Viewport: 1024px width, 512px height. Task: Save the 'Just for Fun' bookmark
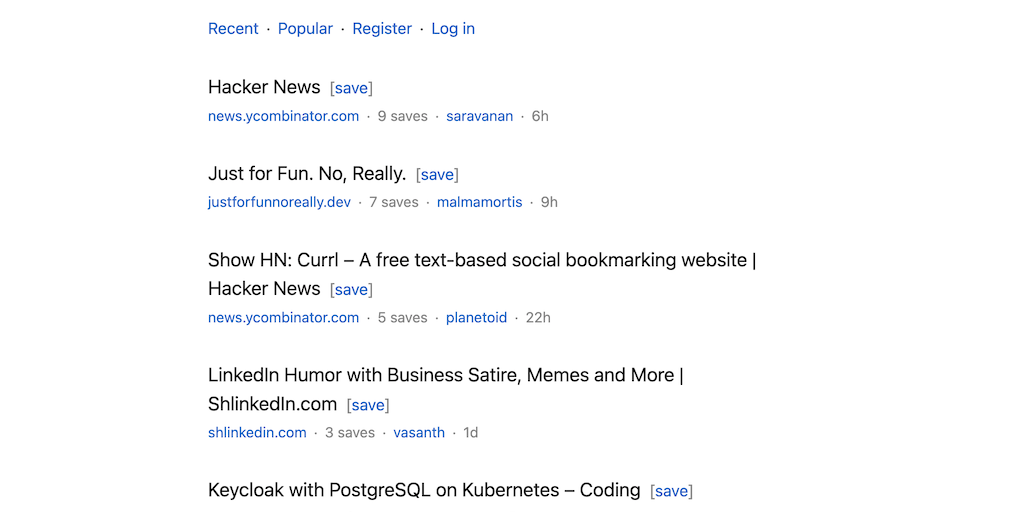(x=437, y=175)
